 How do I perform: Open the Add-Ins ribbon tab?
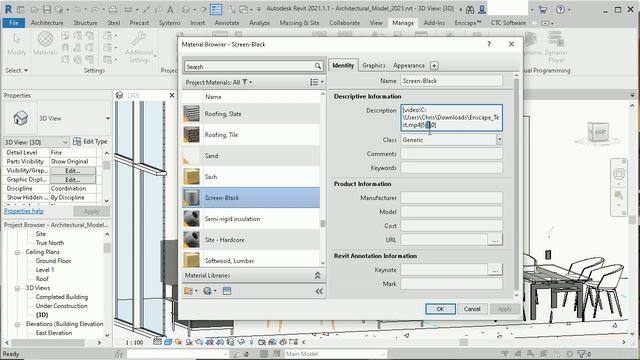pos(434,23)
